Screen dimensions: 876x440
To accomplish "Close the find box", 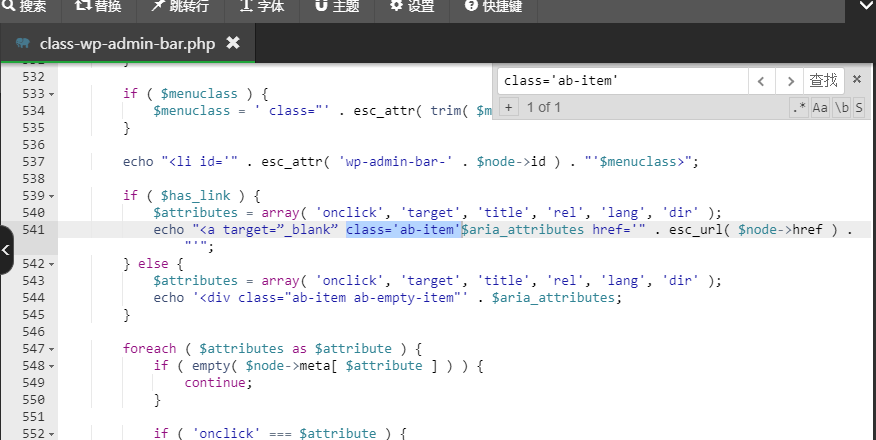I will [x=856, y=80].
